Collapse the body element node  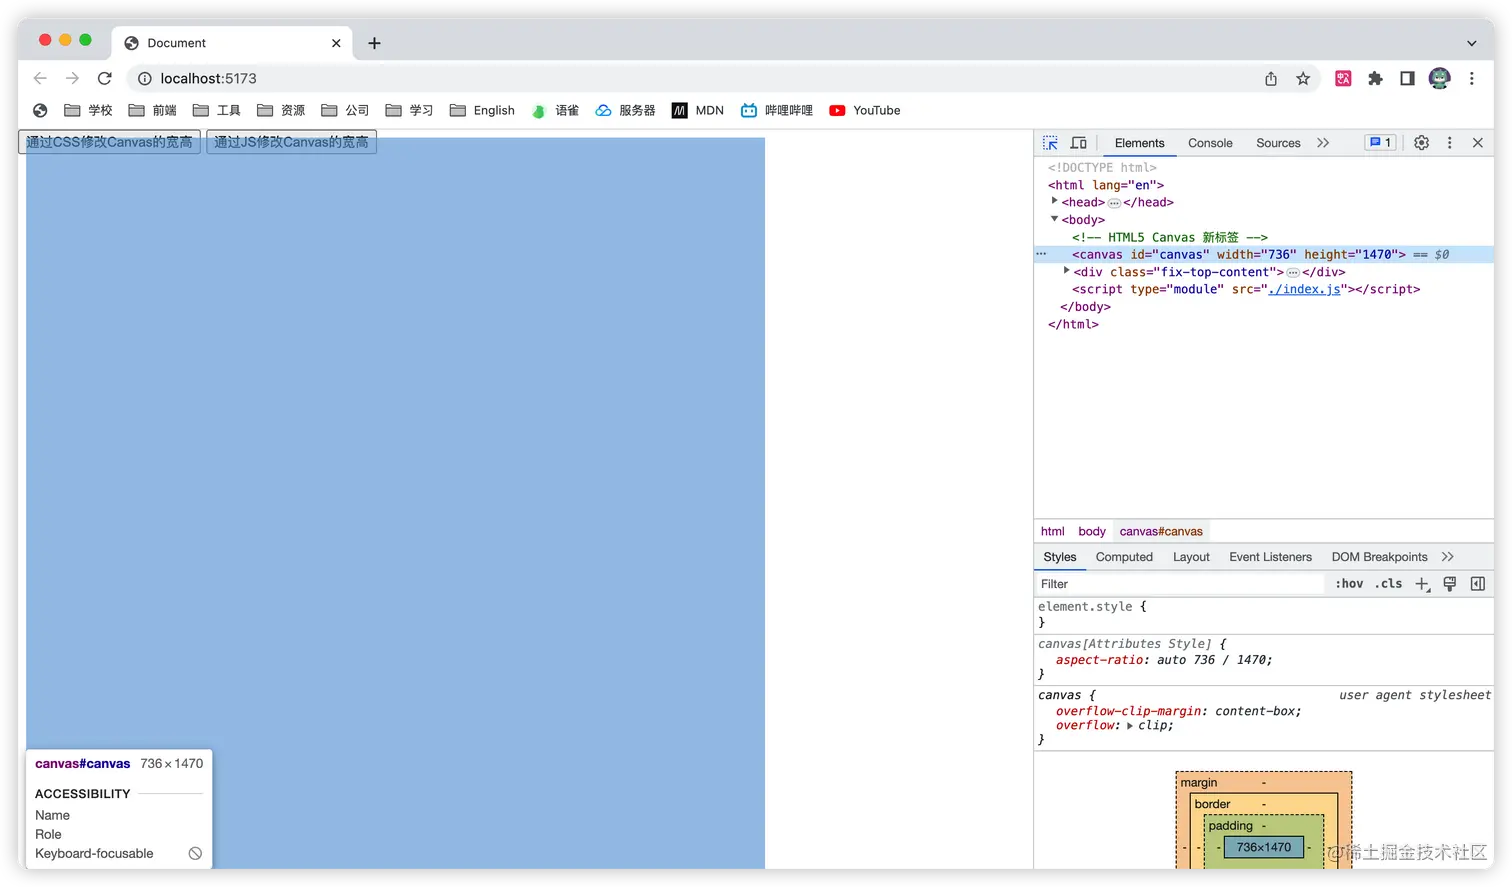tap(1054, 219)
